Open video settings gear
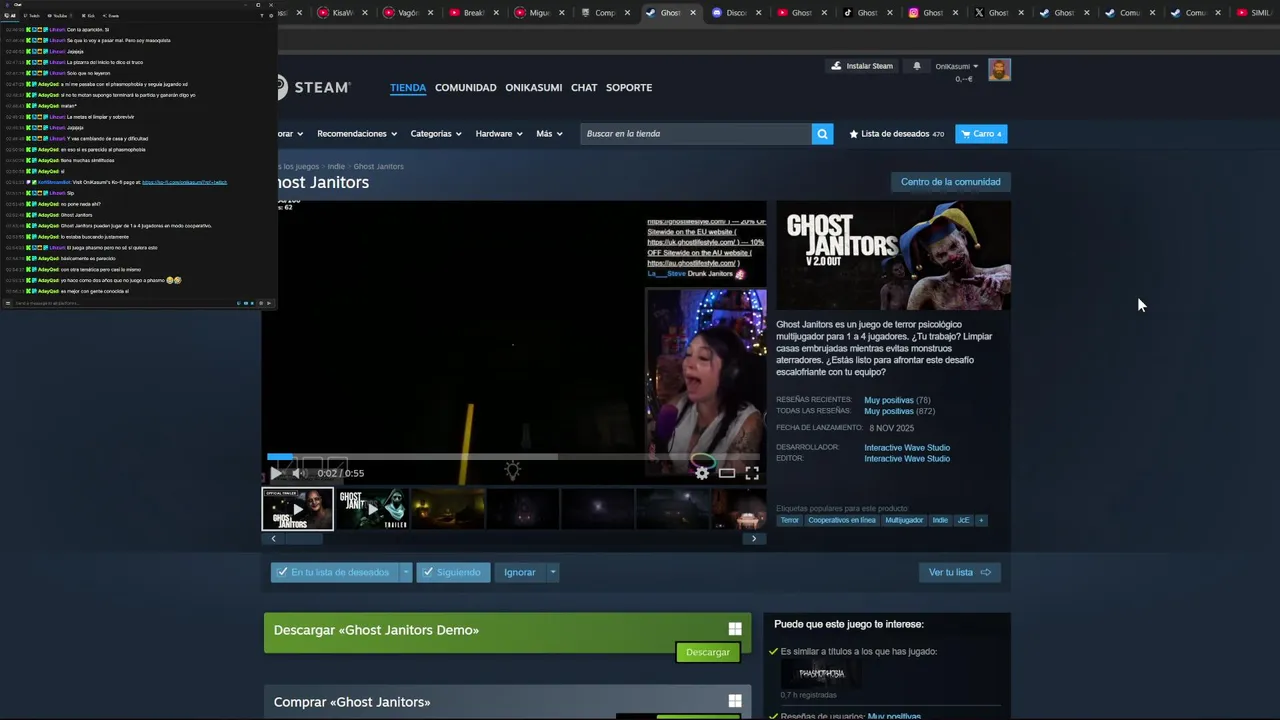Viewport: 1280px width, 720px height. pyautogui.click(x=702, y=473)
